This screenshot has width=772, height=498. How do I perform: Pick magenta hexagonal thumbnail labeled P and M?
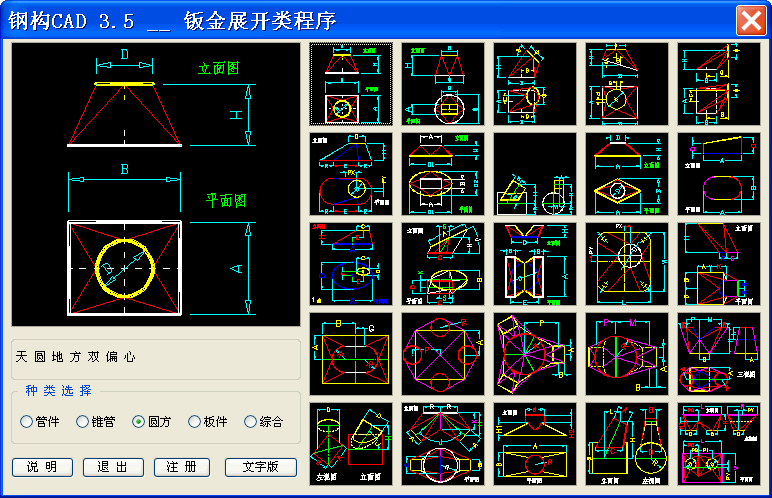pos(627,354)
